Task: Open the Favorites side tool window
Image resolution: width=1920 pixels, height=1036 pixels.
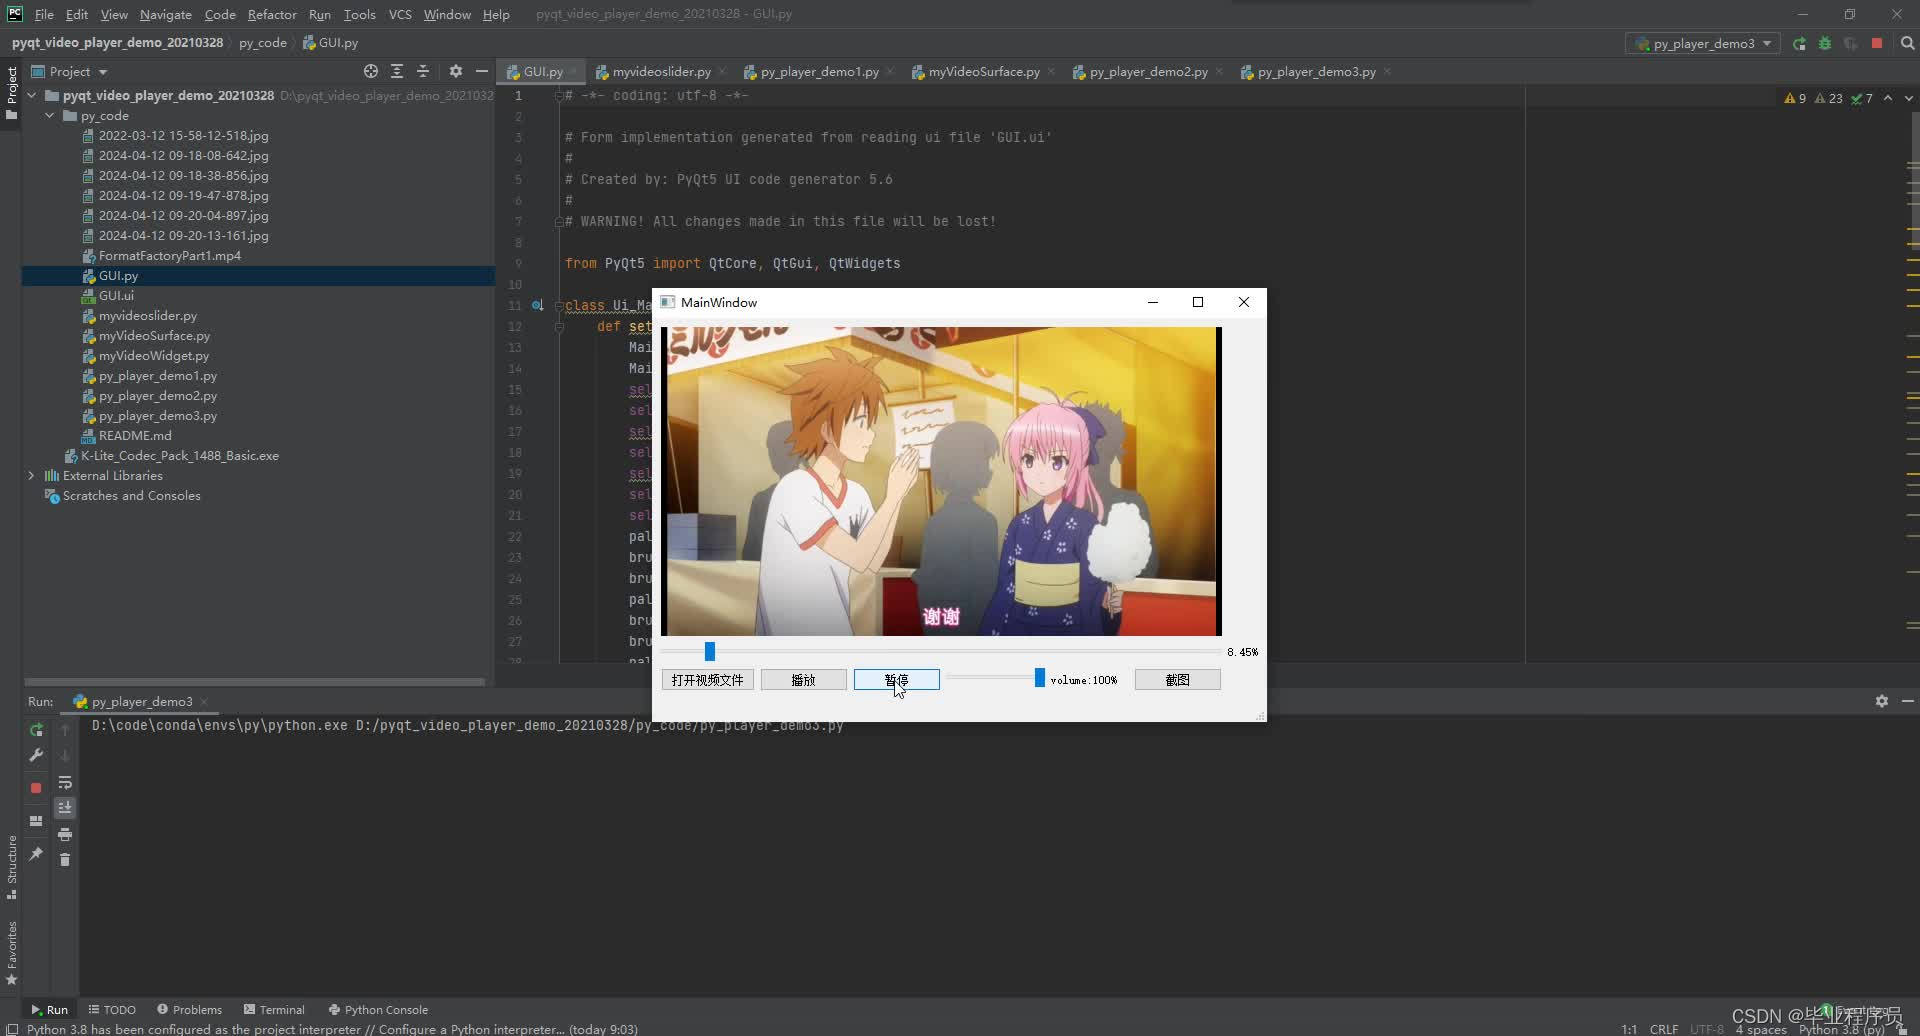Action: coord(12,952)
